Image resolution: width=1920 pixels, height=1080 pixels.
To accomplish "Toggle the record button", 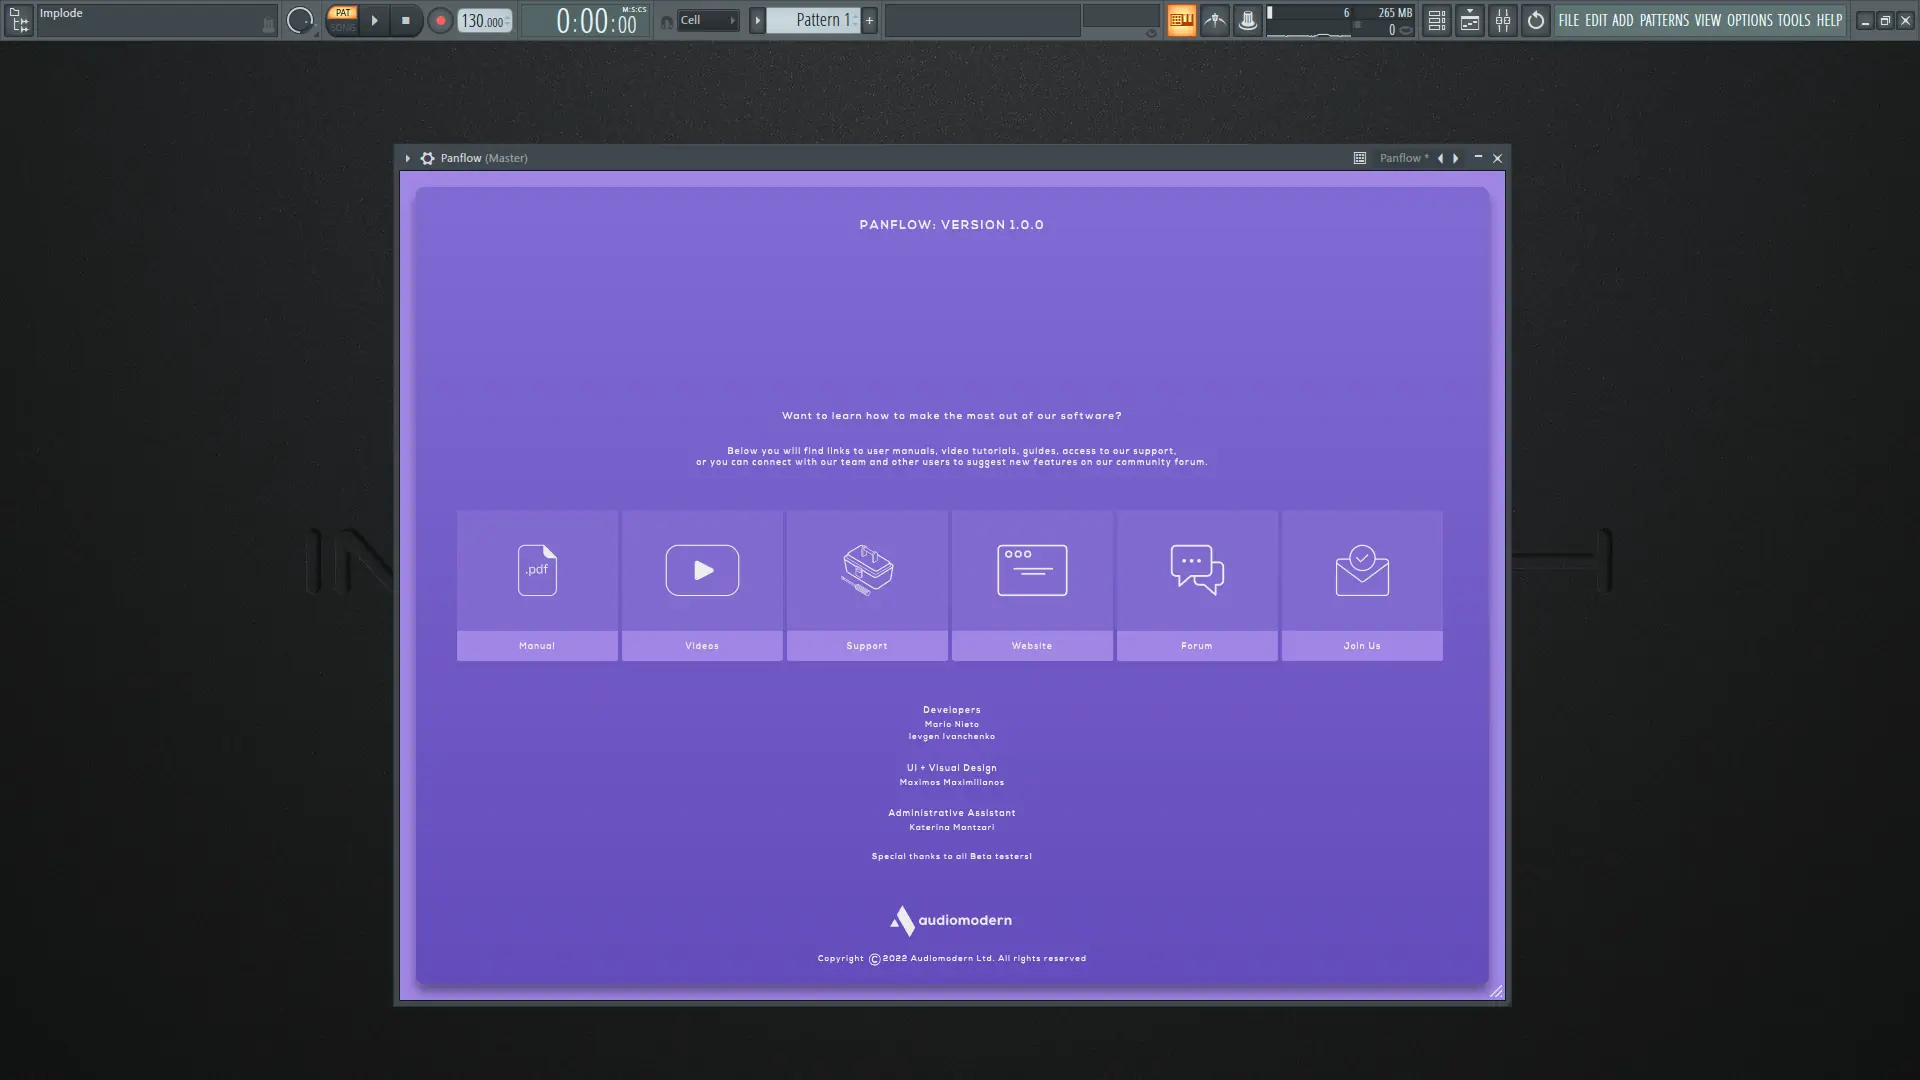I will click(x=440, y=20).
